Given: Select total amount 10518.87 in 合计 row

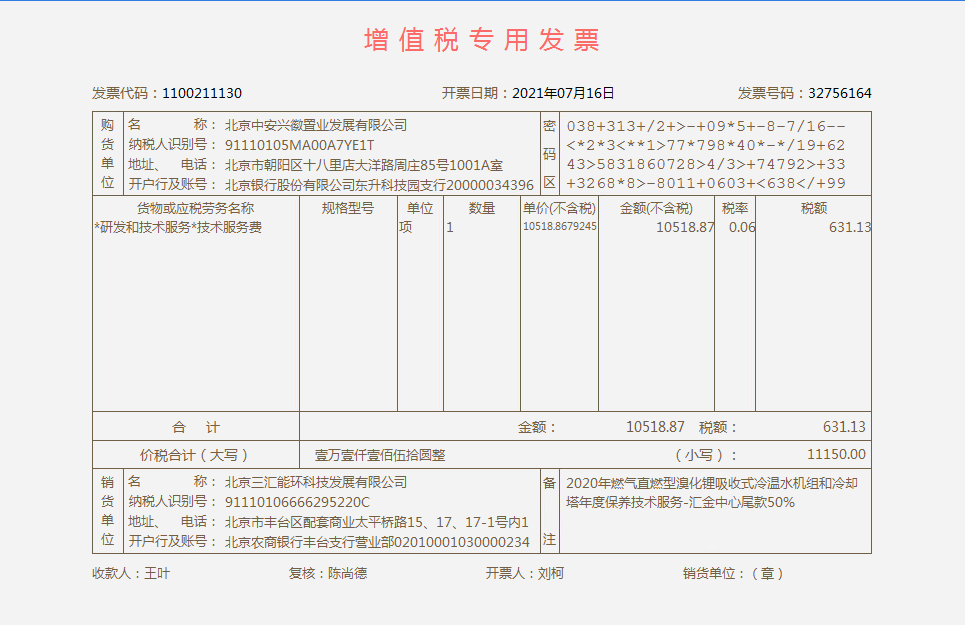Looking at the screenshot, I should point(655,427).
